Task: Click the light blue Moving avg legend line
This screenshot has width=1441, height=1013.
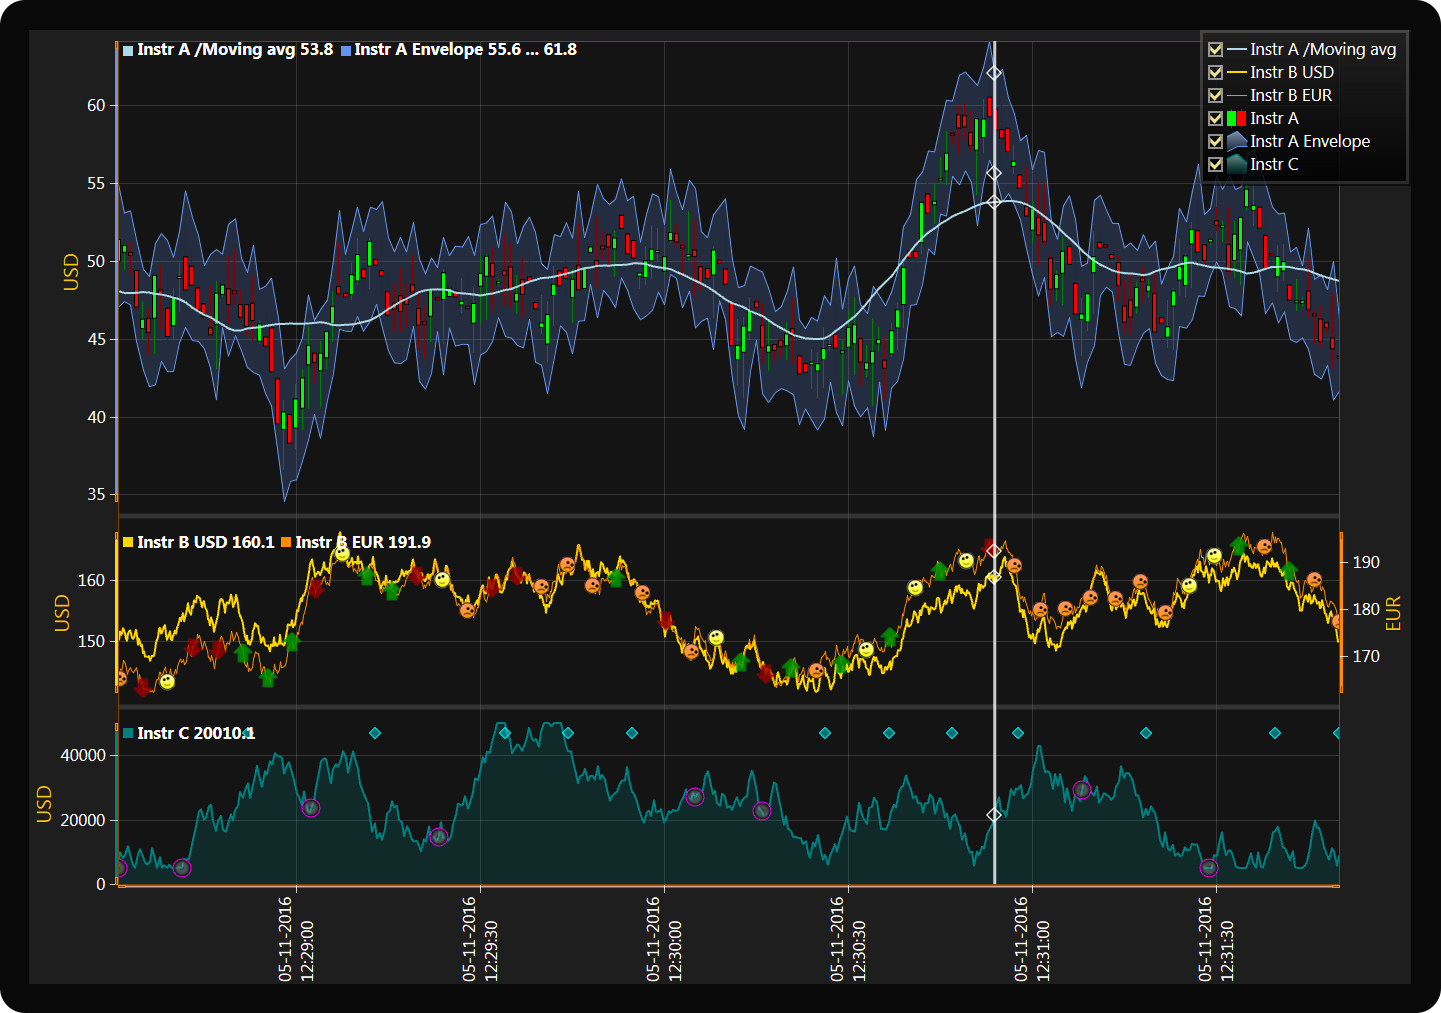Action: (1236, 49)
